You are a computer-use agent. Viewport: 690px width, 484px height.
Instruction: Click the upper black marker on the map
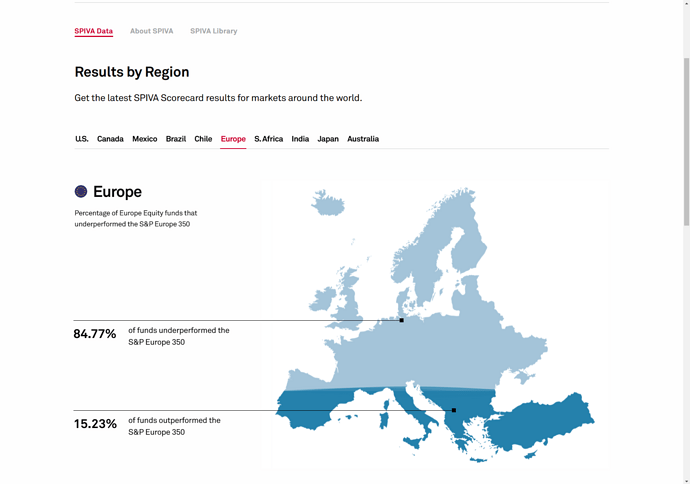coord(401,321)
